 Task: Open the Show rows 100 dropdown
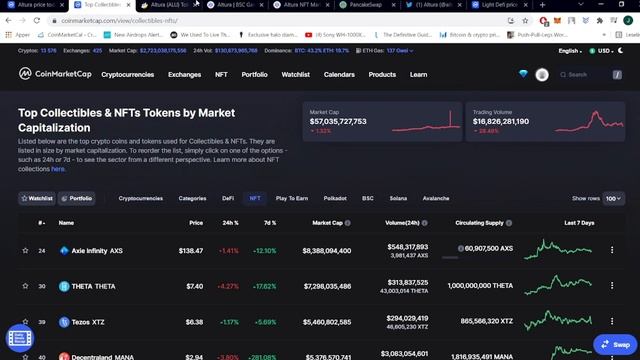tap(613, 198)
